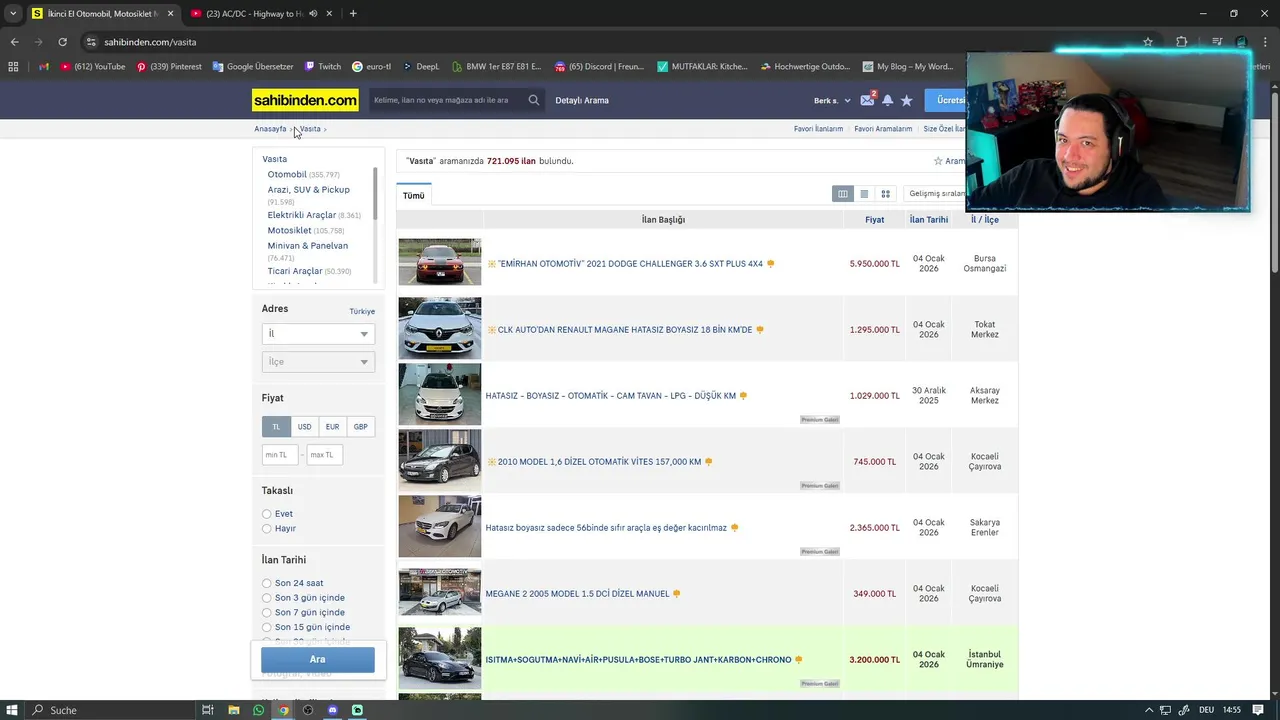The image size is (1280, 720).
Task: Open Motosiklet category
Action: (289, 231)
